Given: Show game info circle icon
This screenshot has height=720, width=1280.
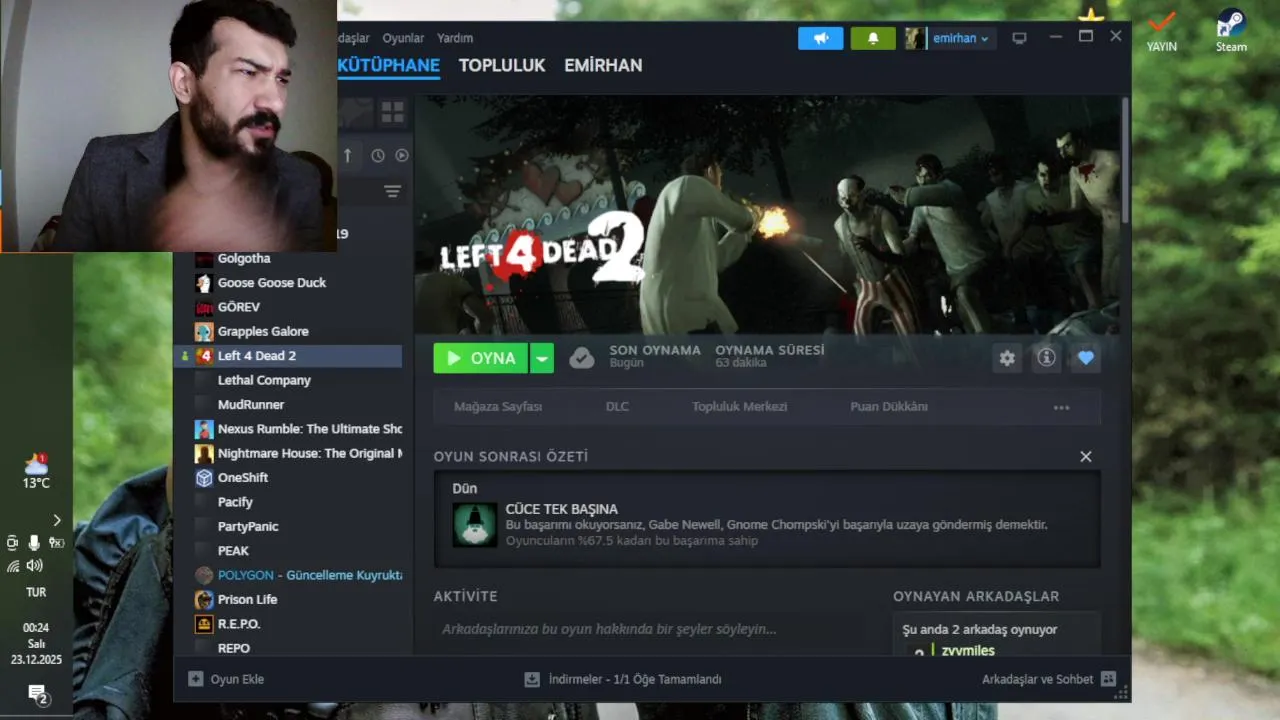Looking at the screenshot, I should [1046, 358].
